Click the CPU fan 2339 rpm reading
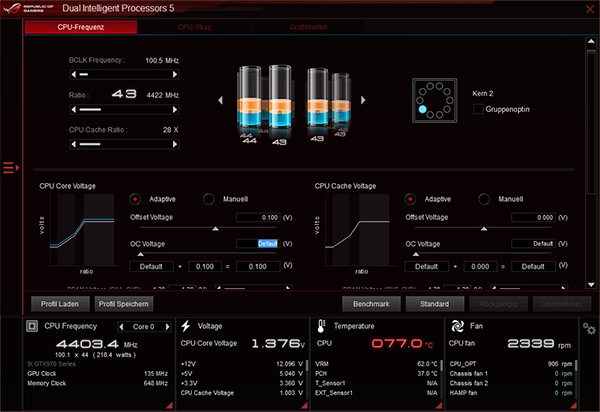Screen dimensions: 600x412 pos(539,344)
